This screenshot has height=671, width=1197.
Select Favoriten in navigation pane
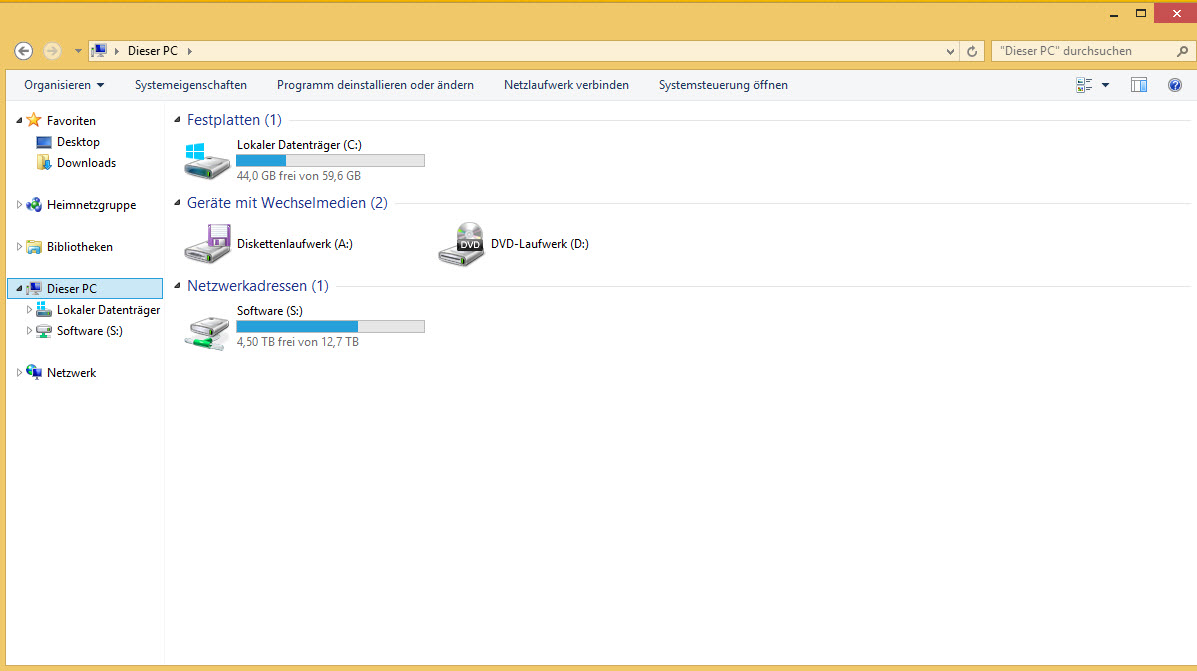click(71, 121)
